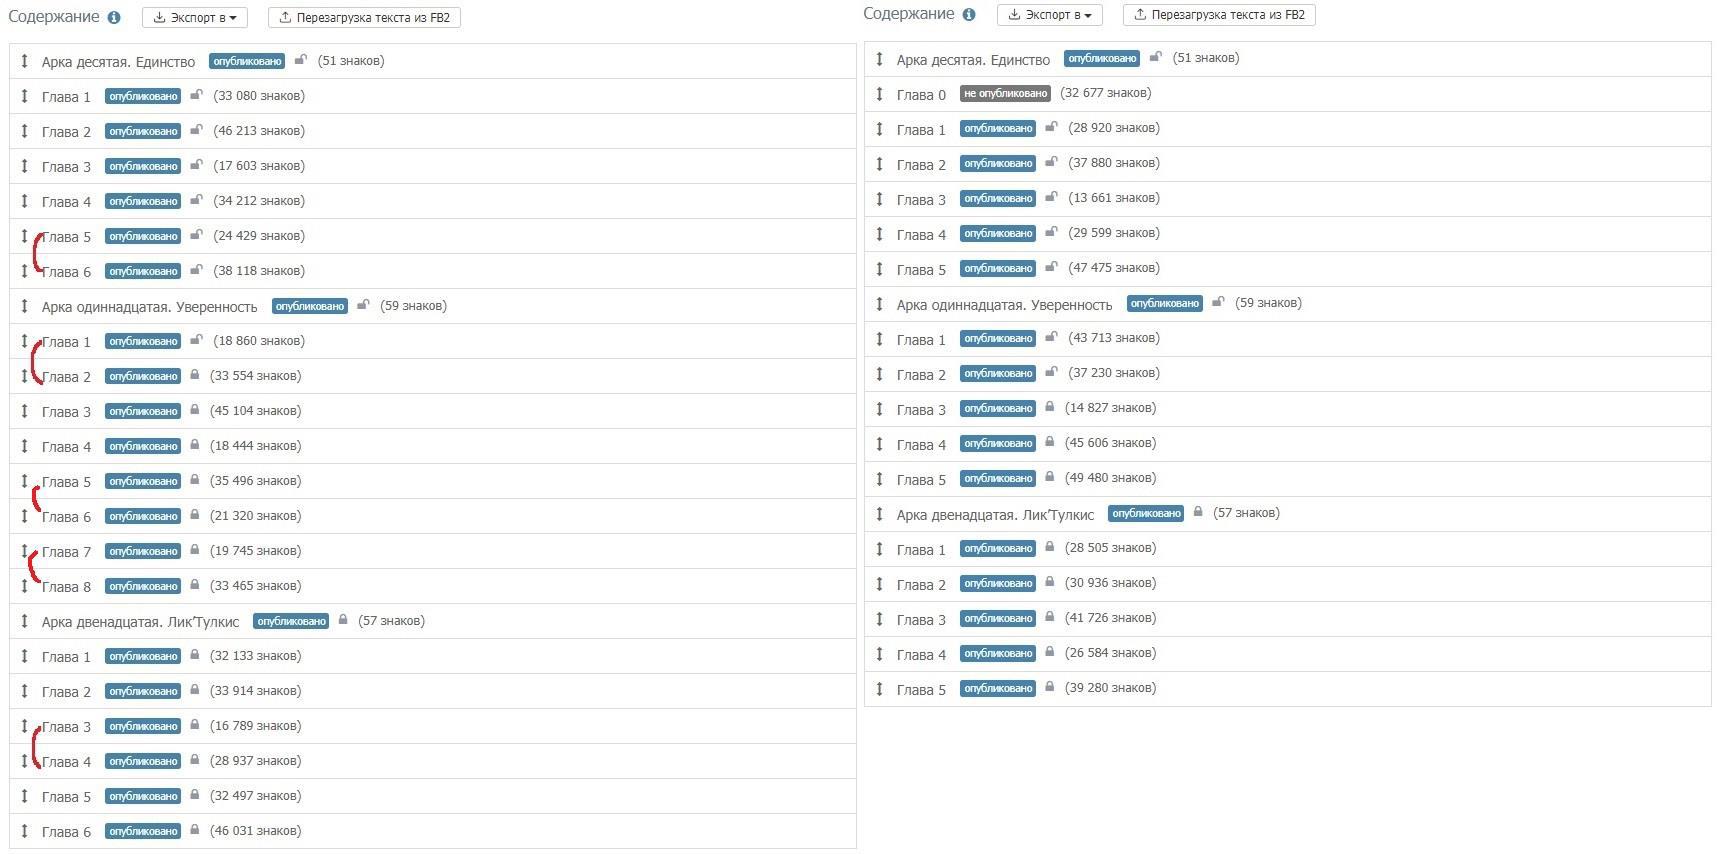Grab the drag handle of the 43 713 знаков row
The image size is (1720, 854).
[880, 338]
